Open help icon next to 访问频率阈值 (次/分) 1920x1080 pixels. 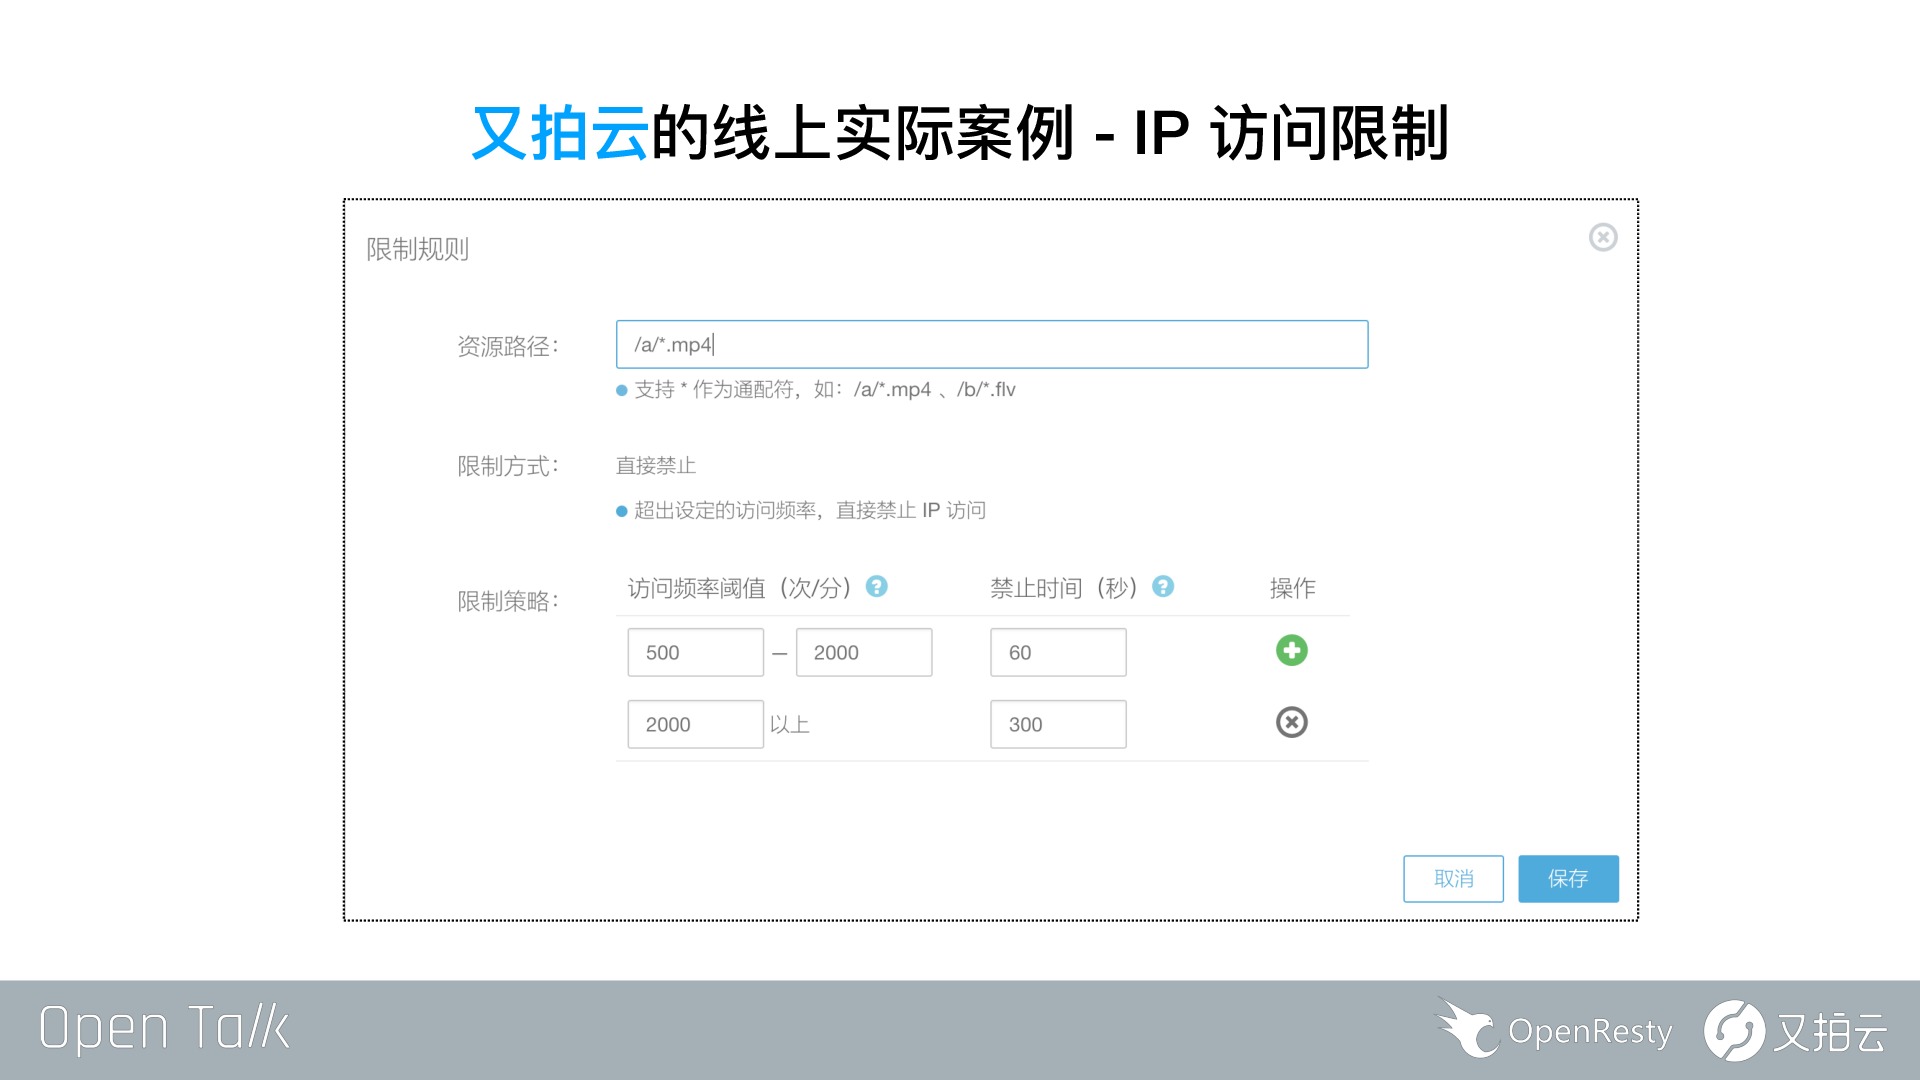coord(877,587)
